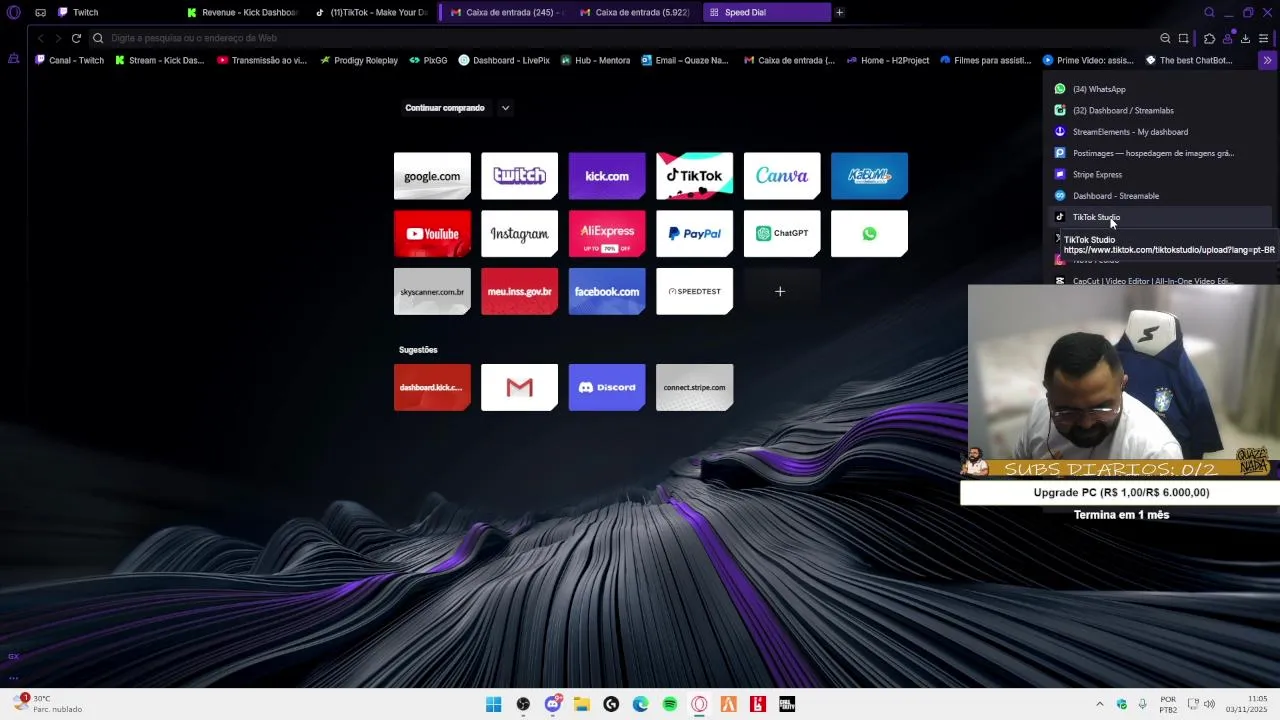Open the Stripe Express overflow bookmark

(x=1160, y=174)
